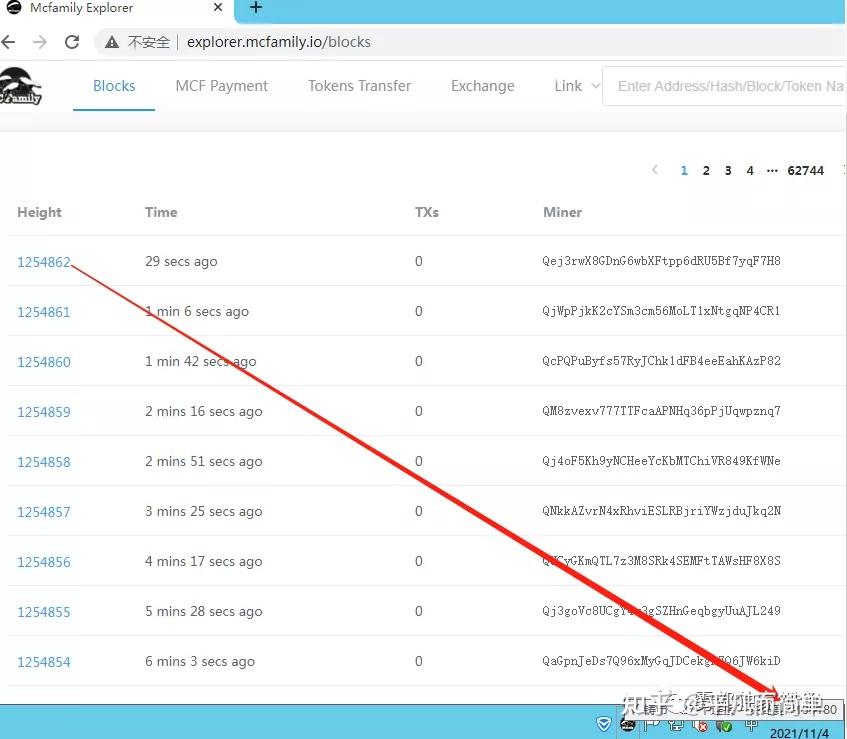Viewport: 847px width, 739px height.
Task: Open the Tokens Transfer tab
Action: (360, 86)
